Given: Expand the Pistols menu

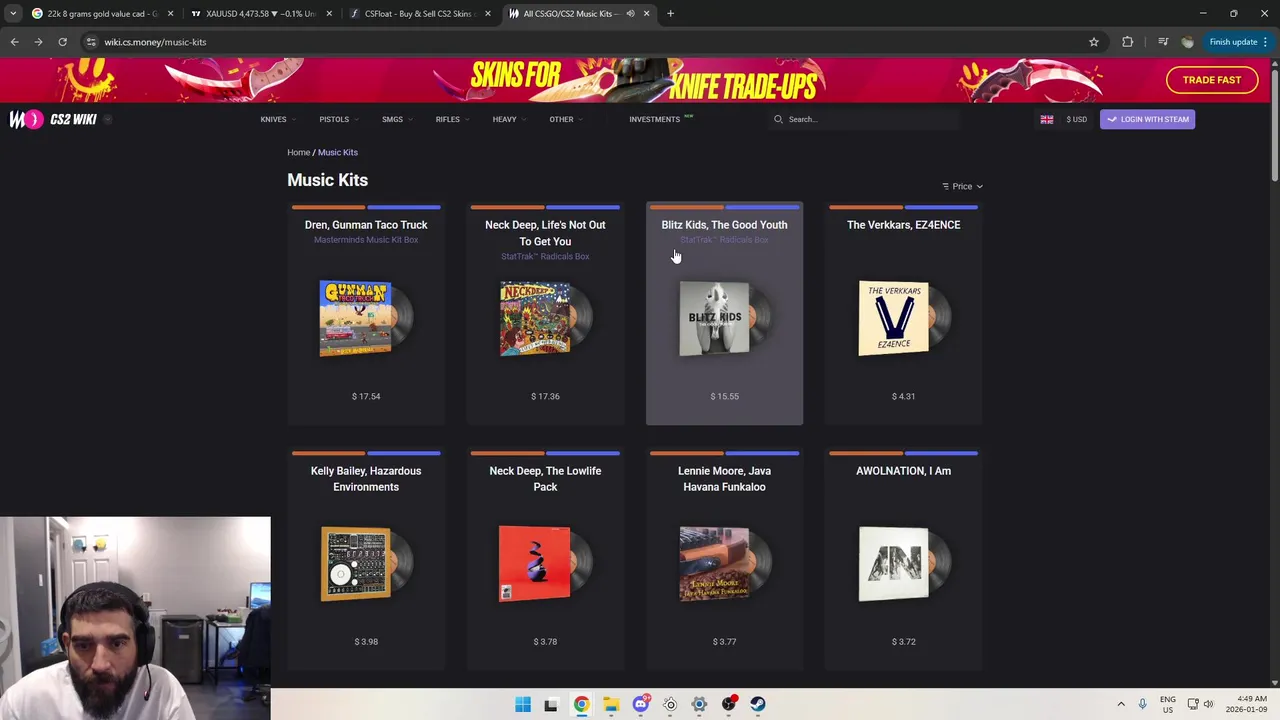Looking at the screenshot, I should click(338, 119).
